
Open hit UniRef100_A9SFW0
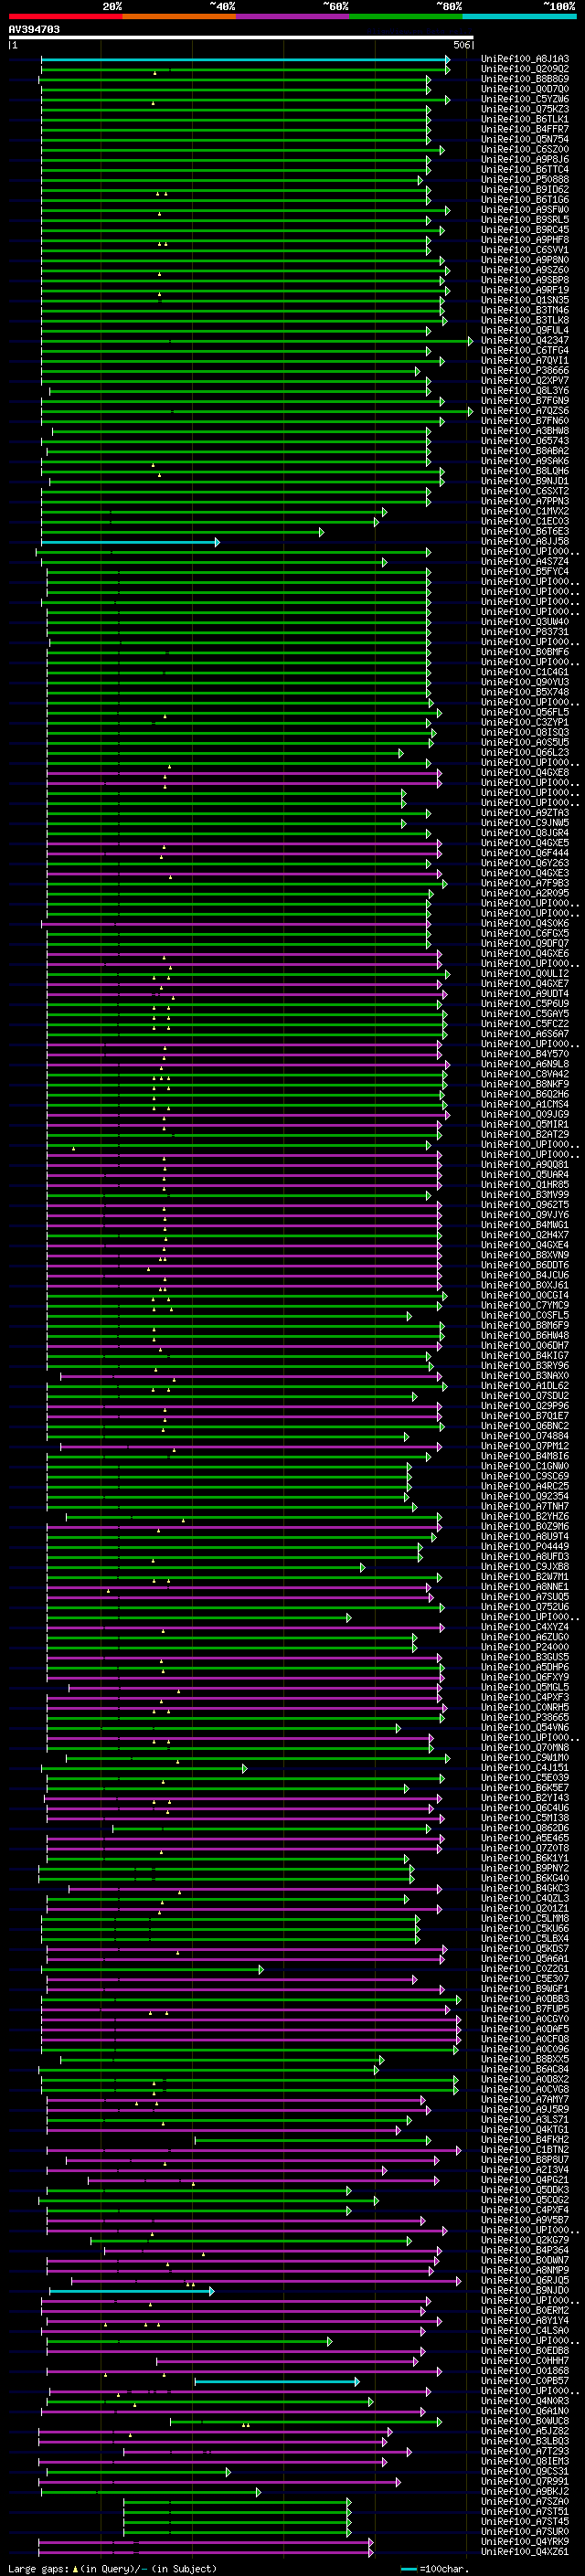pyautogui.click(x=525, y=210)
